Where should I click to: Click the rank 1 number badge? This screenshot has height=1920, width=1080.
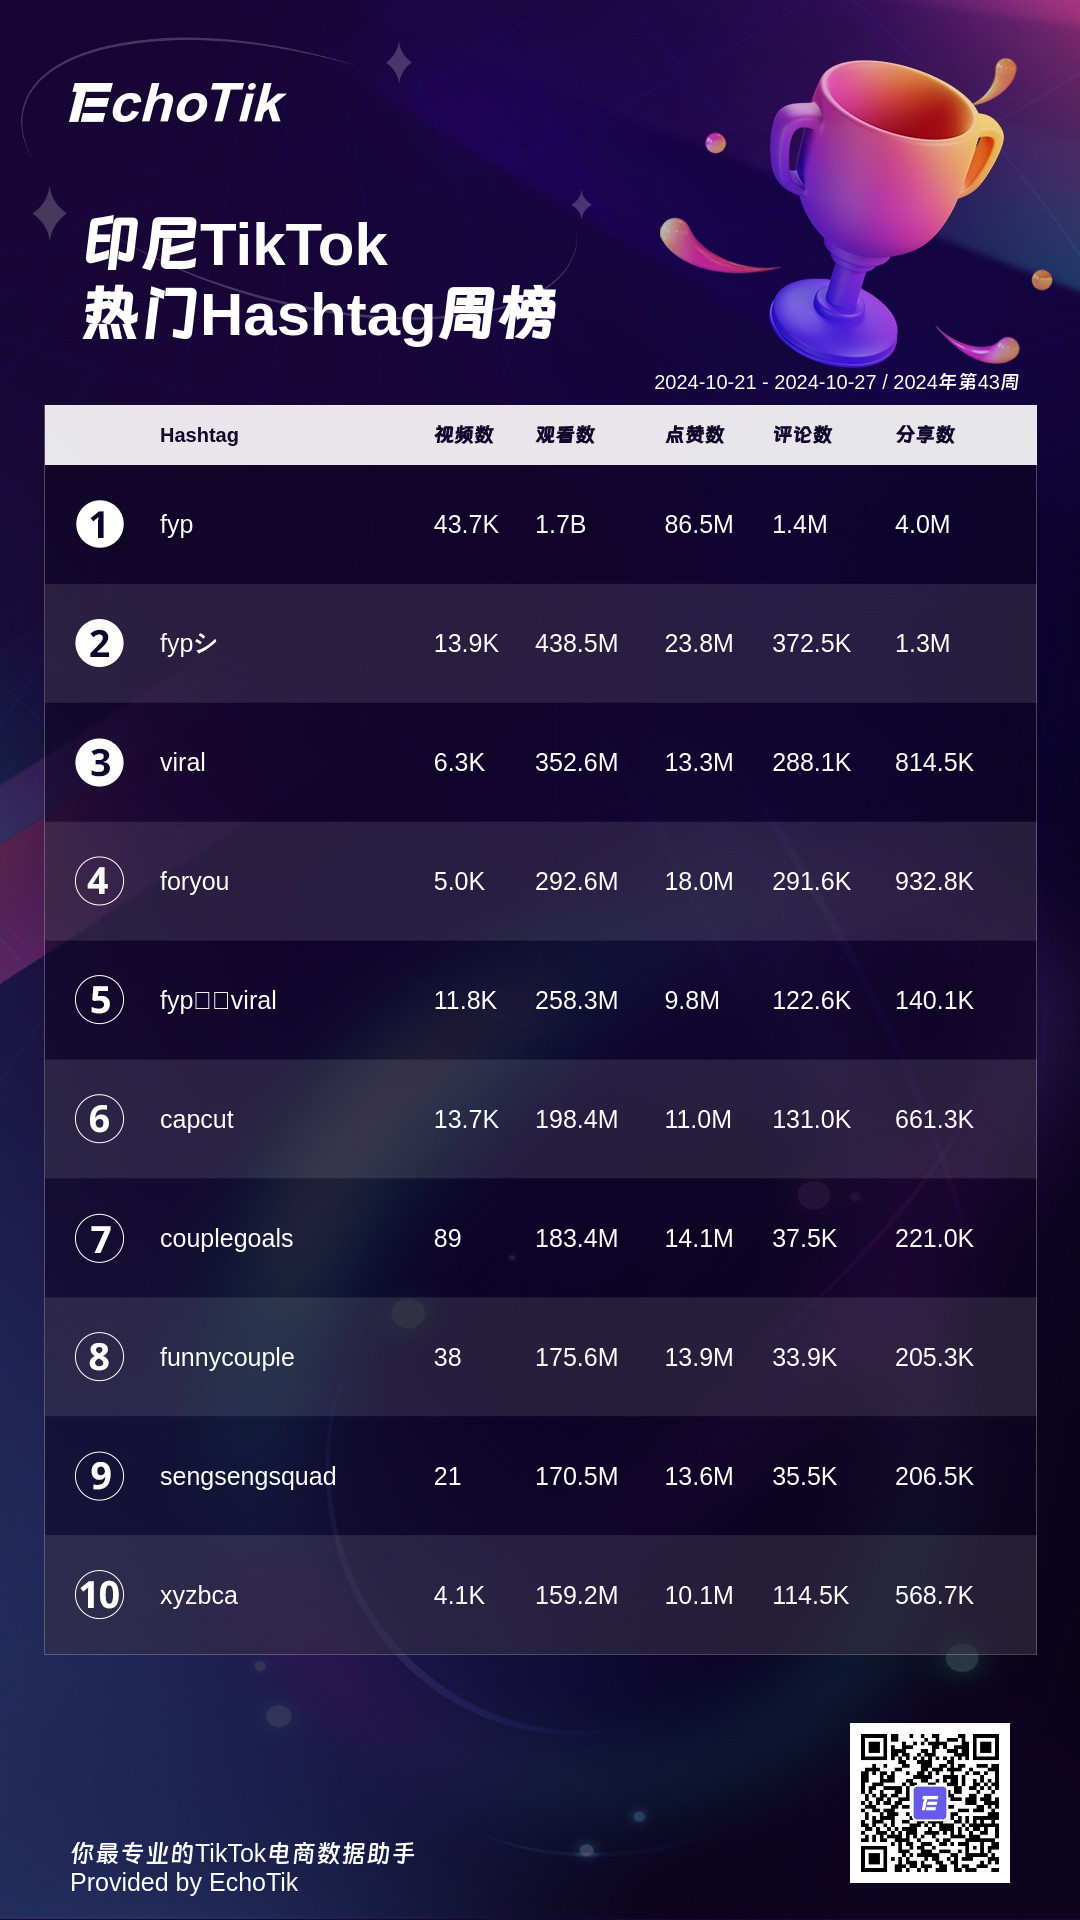[x=100, y=524]
